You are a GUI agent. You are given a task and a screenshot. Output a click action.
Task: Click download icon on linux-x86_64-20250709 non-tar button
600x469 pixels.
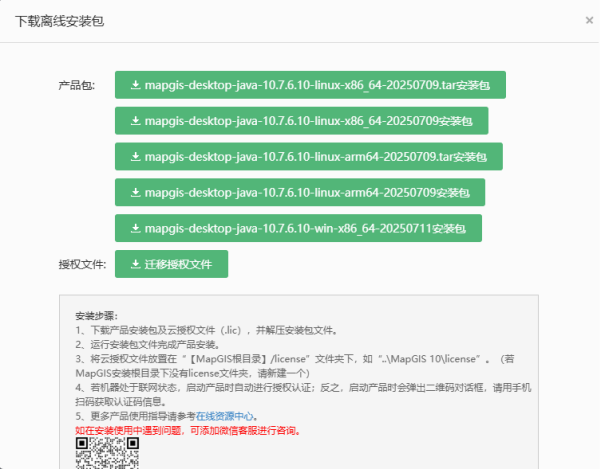coord(135,121)
